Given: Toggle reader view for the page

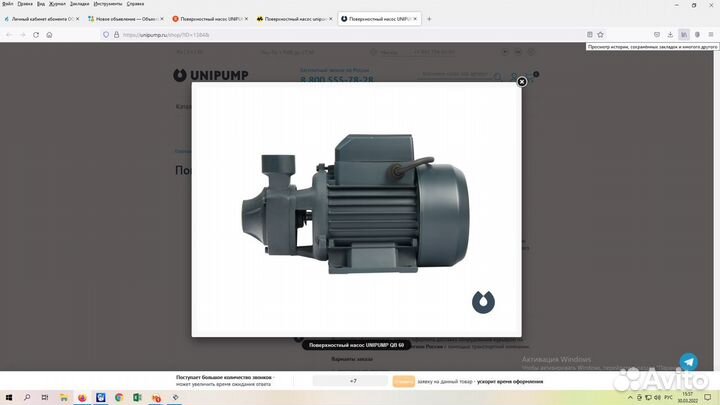Looking at the screenshot, I should 590,34.
